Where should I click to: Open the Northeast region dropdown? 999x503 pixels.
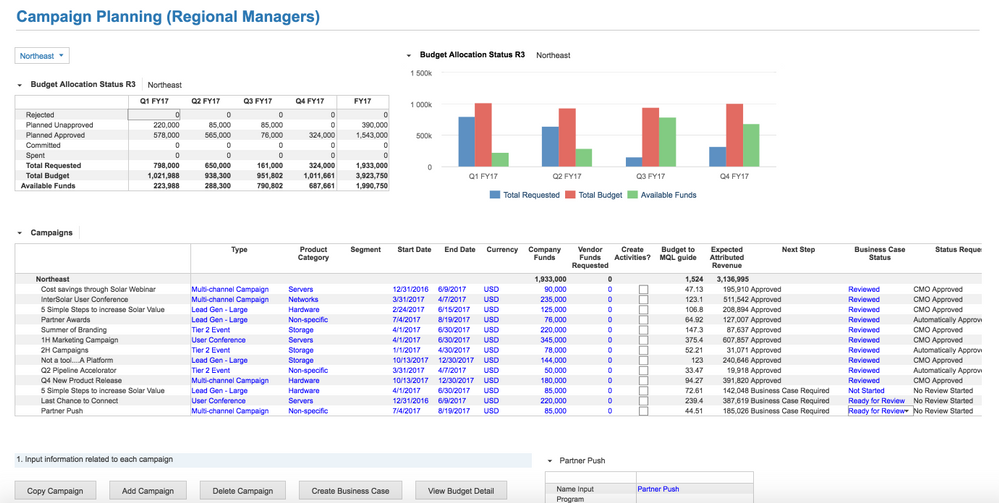tap(42, 56)
